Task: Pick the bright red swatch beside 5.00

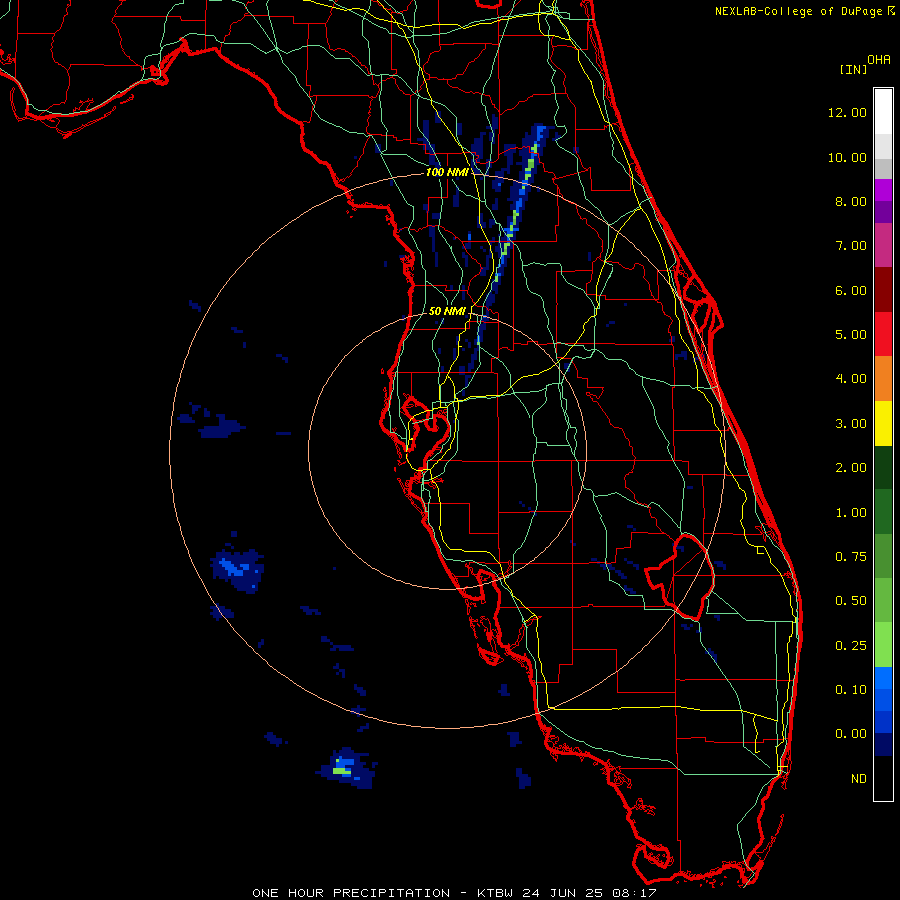Action: [x=883, y=334]
